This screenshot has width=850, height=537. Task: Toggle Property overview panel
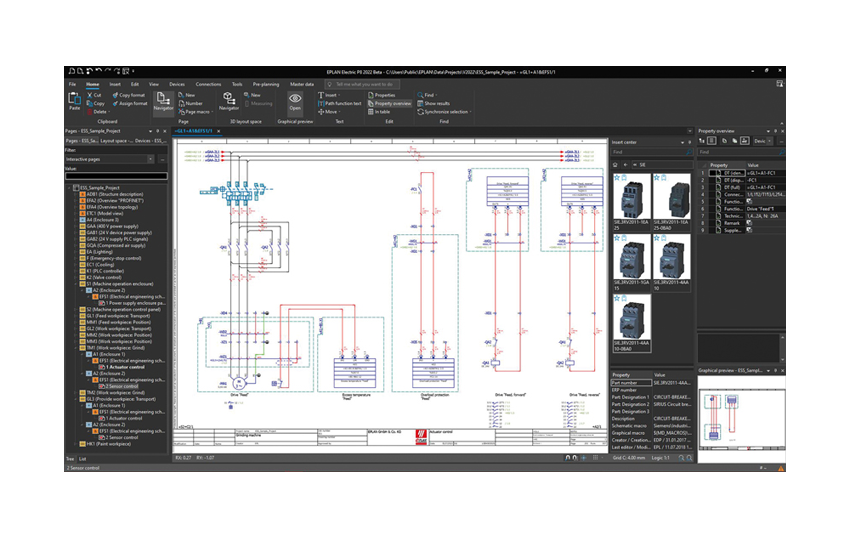[x=389, y=103]
